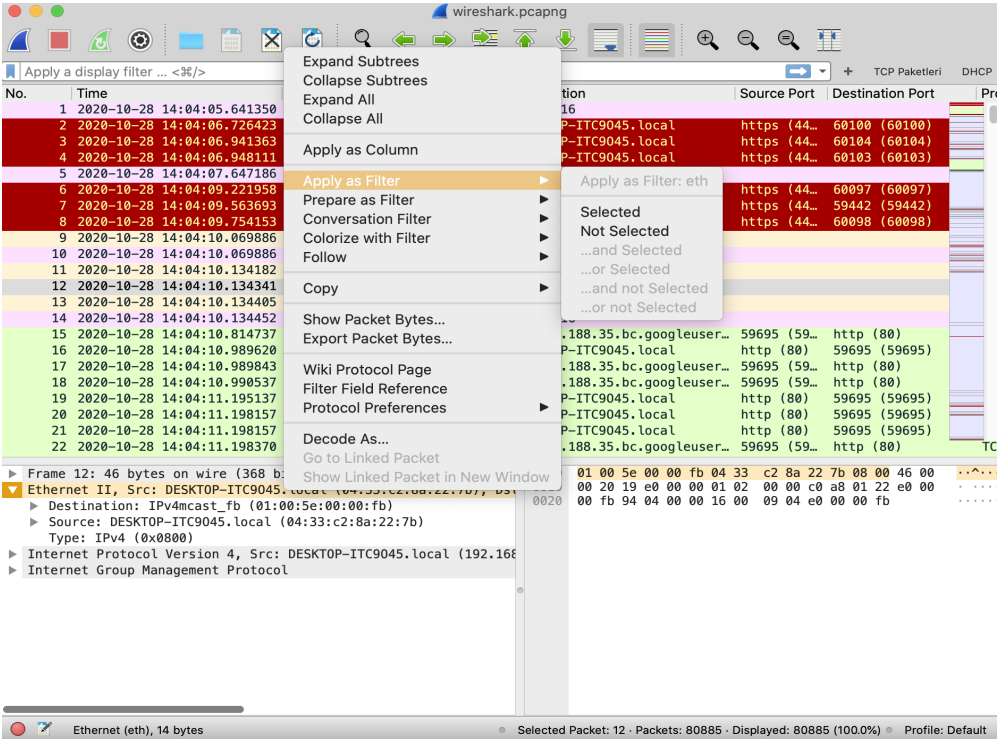Sort by the Source Port column header
The image size is (998, 740).
(x=780, y=94)
